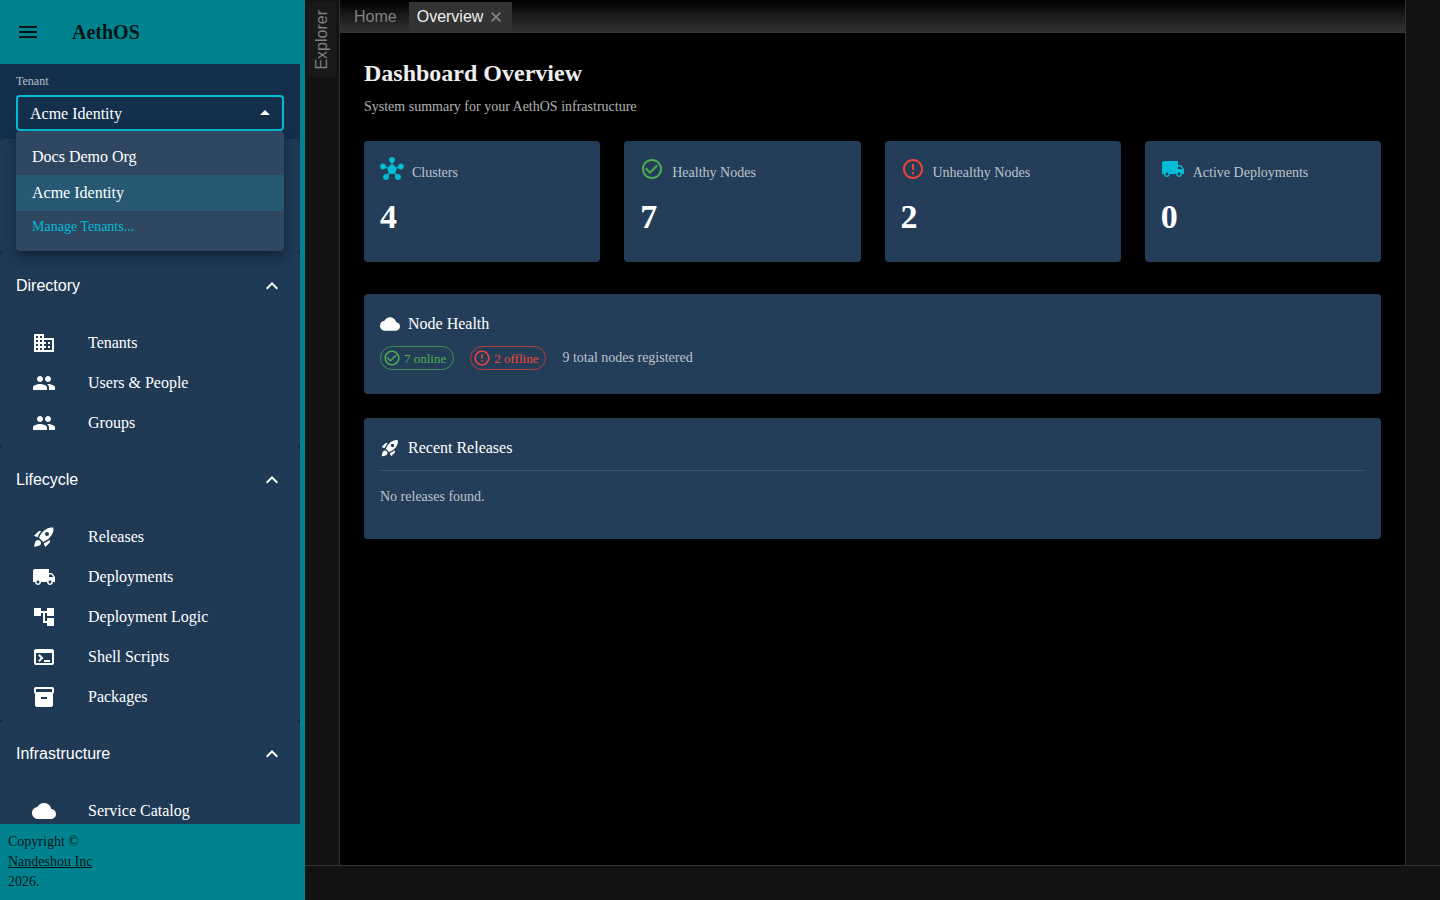The image size is (1440, 900).
Task: Follow the Nandeshou Inc link
Action: pyautogui.click(x=50, y=861)
